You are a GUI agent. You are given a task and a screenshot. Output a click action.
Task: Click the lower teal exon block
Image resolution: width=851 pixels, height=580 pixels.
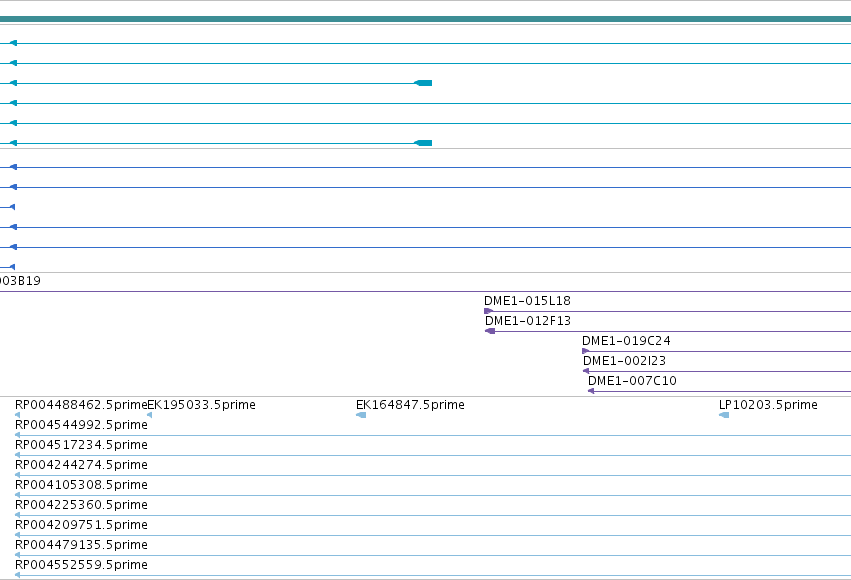(423, 143)
